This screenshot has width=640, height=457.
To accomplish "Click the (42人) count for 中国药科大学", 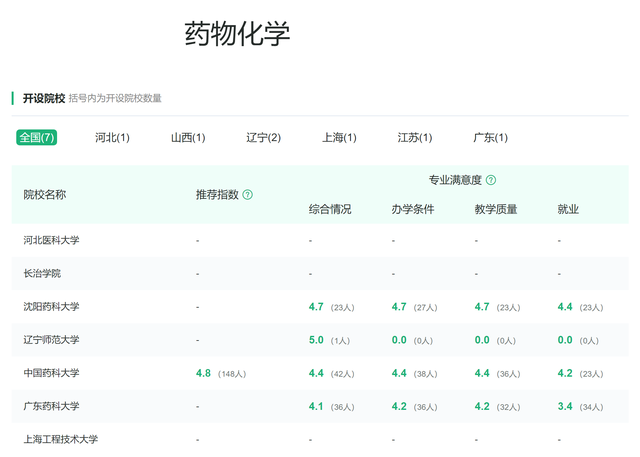I will point(342,374).
